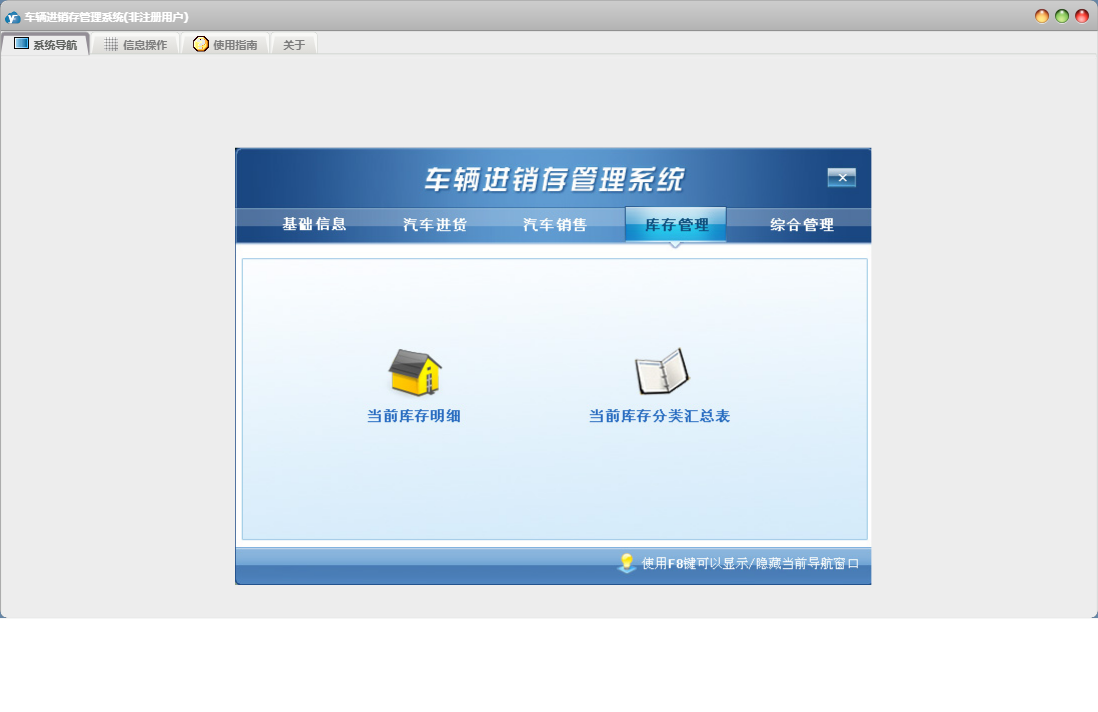Select the 系统导航 top tab
Screen dimensions: 1098x712
46,45
